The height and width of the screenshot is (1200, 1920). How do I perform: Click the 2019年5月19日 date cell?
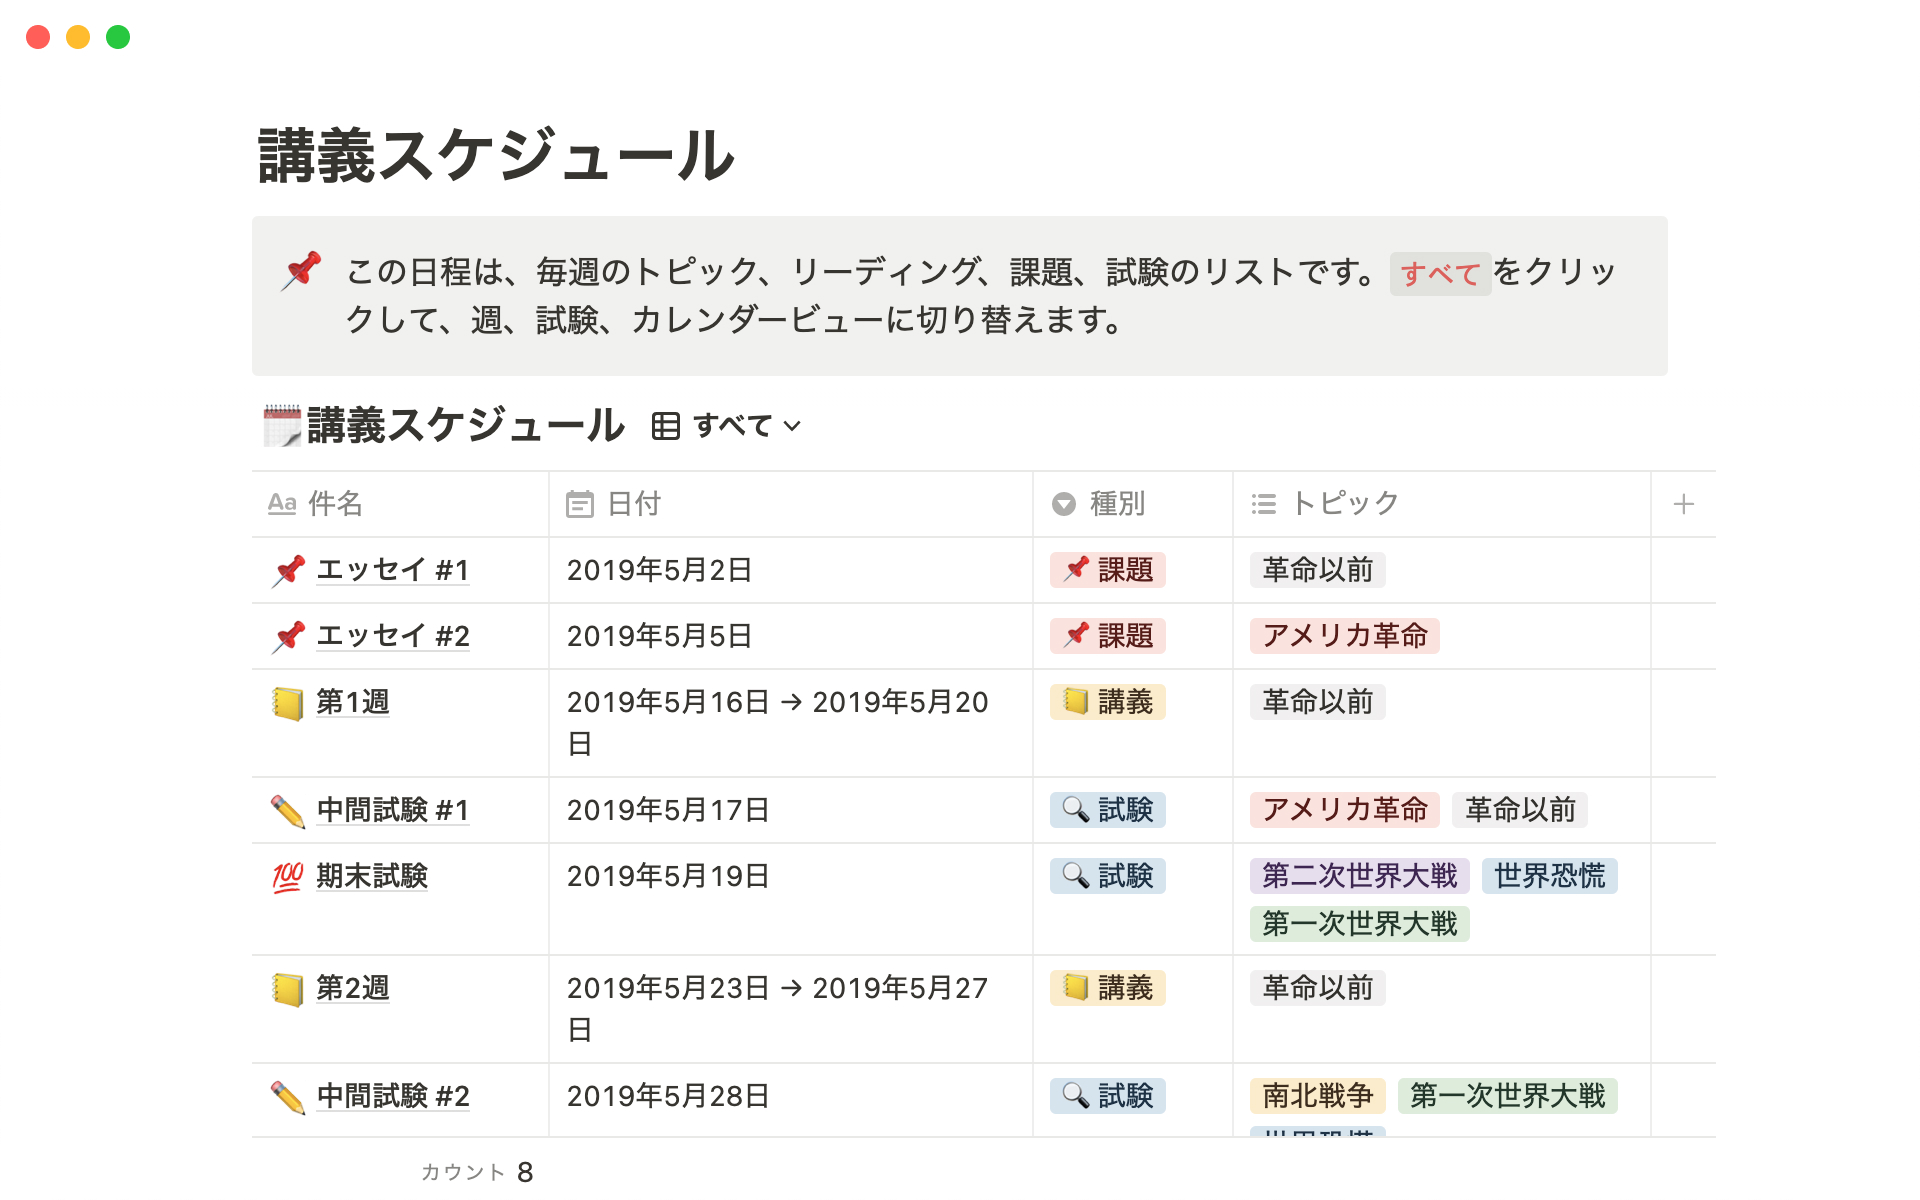(668, 876)
